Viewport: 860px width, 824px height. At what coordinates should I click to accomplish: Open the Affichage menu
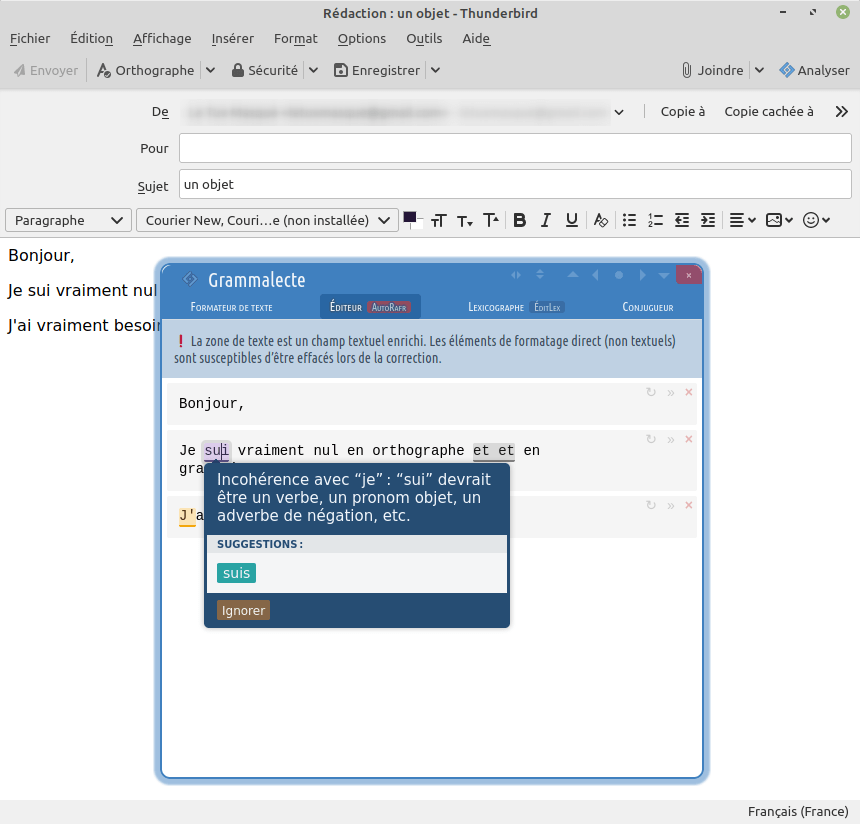[x=162, y=38]
